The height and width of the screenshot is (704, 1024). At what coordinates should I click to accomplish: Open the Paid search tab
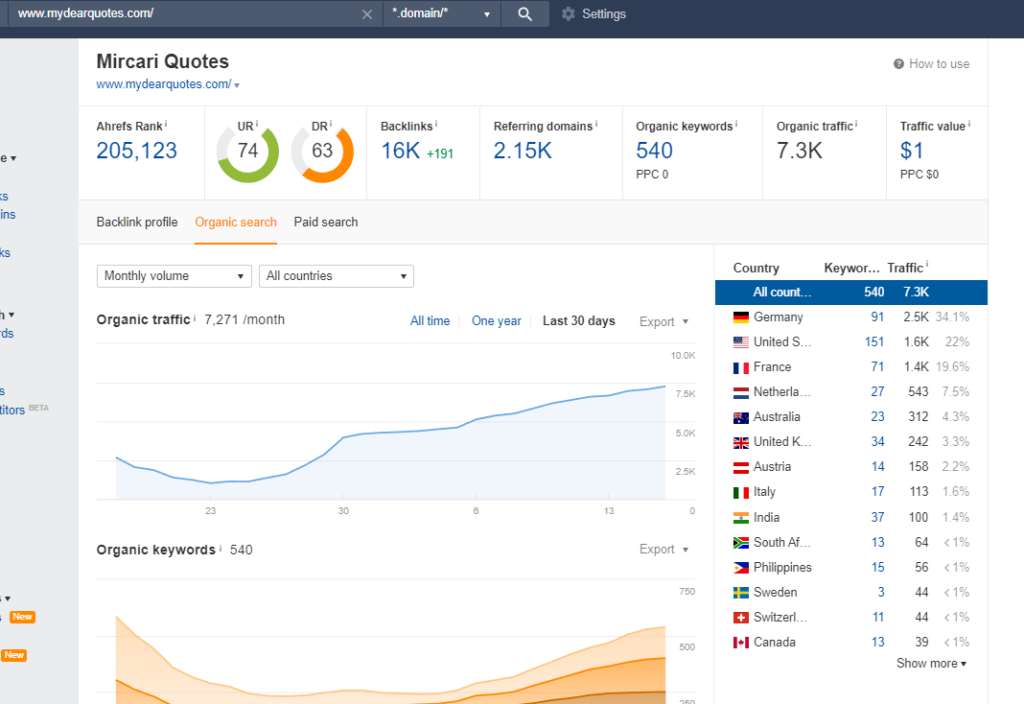click(x=326, y=222)
